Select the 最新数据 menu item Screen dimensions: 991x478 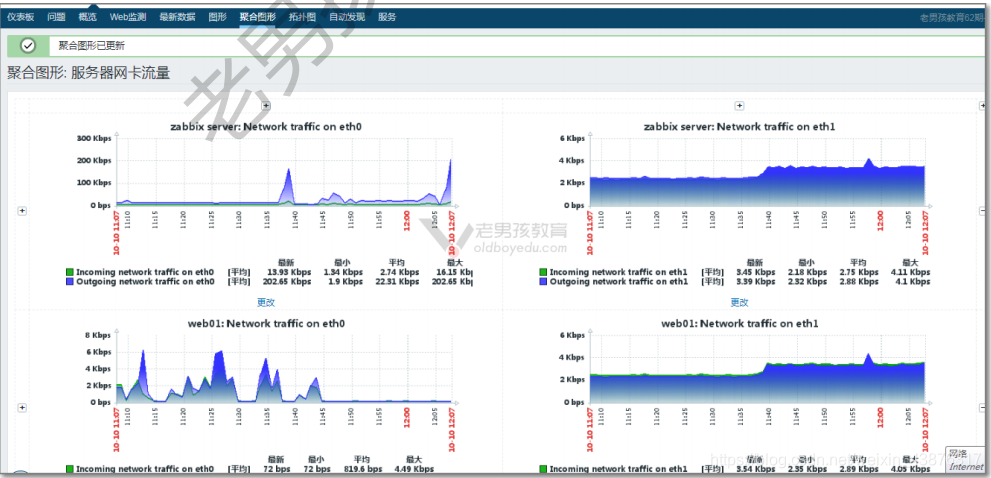pyautogui.click(x=178, y=17)
